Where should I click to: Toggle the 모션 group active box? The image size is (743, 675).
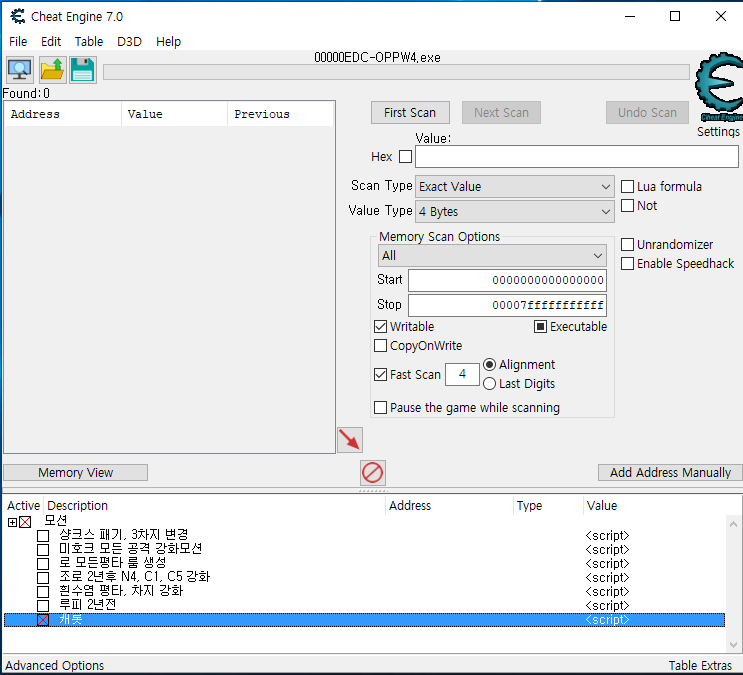tap(25, 522)
